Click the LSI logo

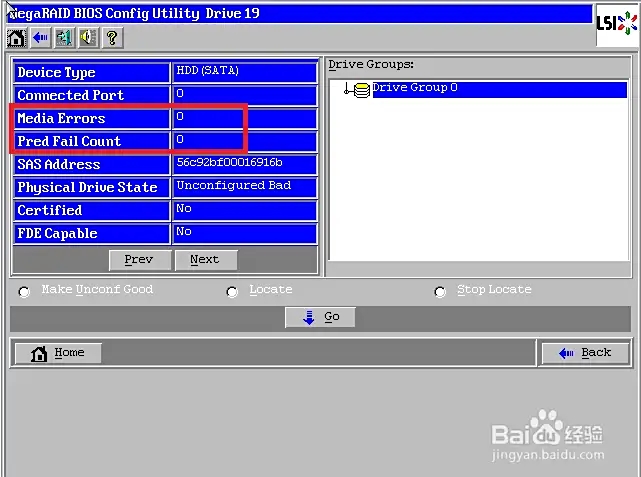click(x=617, y=24)
